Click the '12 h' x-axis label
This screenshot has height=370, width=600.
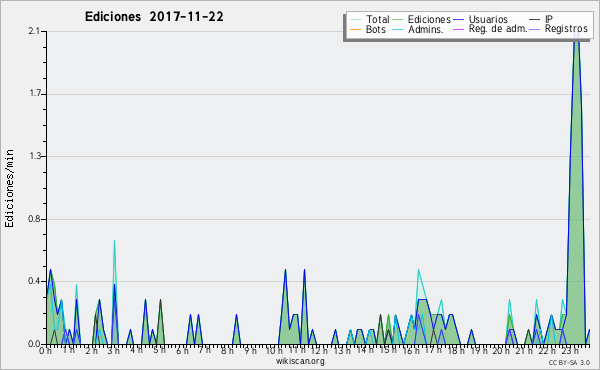pos(319,350)
